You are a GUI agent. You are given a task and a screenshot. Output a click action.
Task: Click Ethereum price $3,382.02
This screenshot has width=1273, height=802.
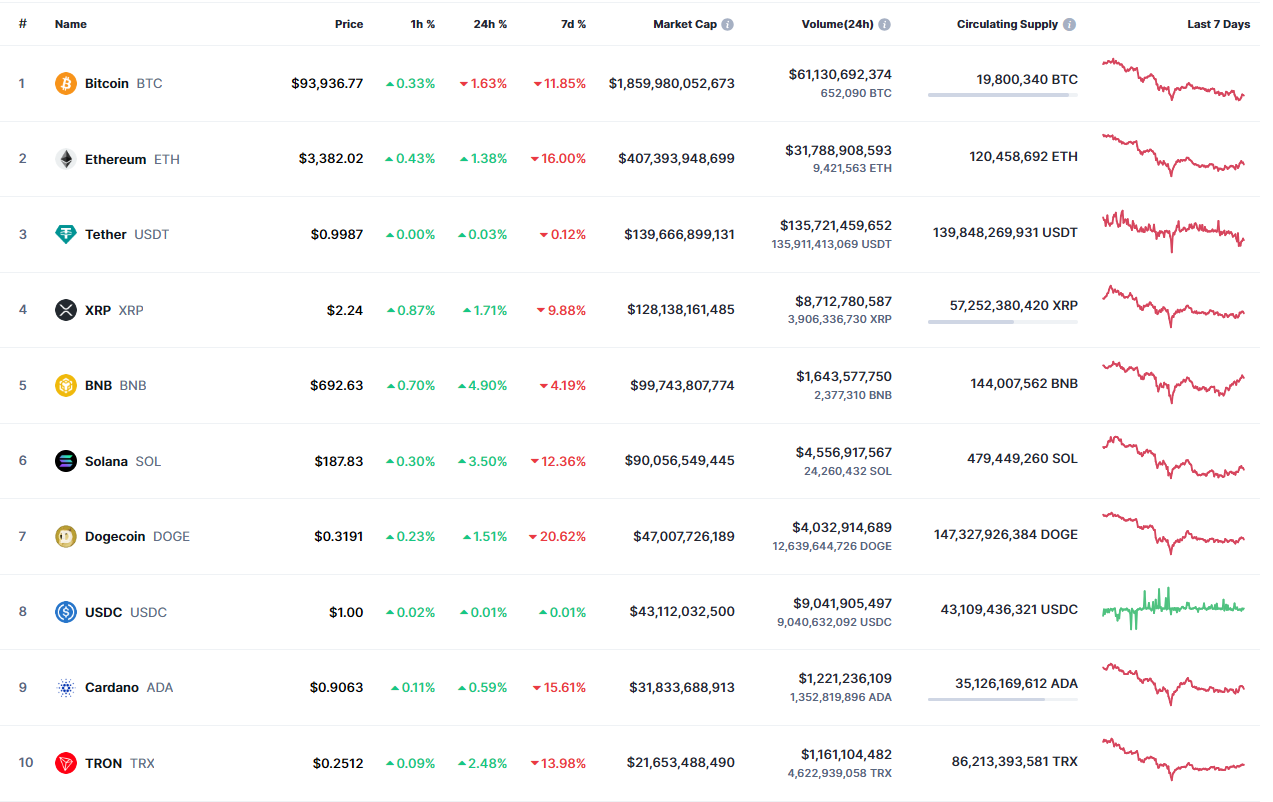pyautogui.click(x=331, y=159)
